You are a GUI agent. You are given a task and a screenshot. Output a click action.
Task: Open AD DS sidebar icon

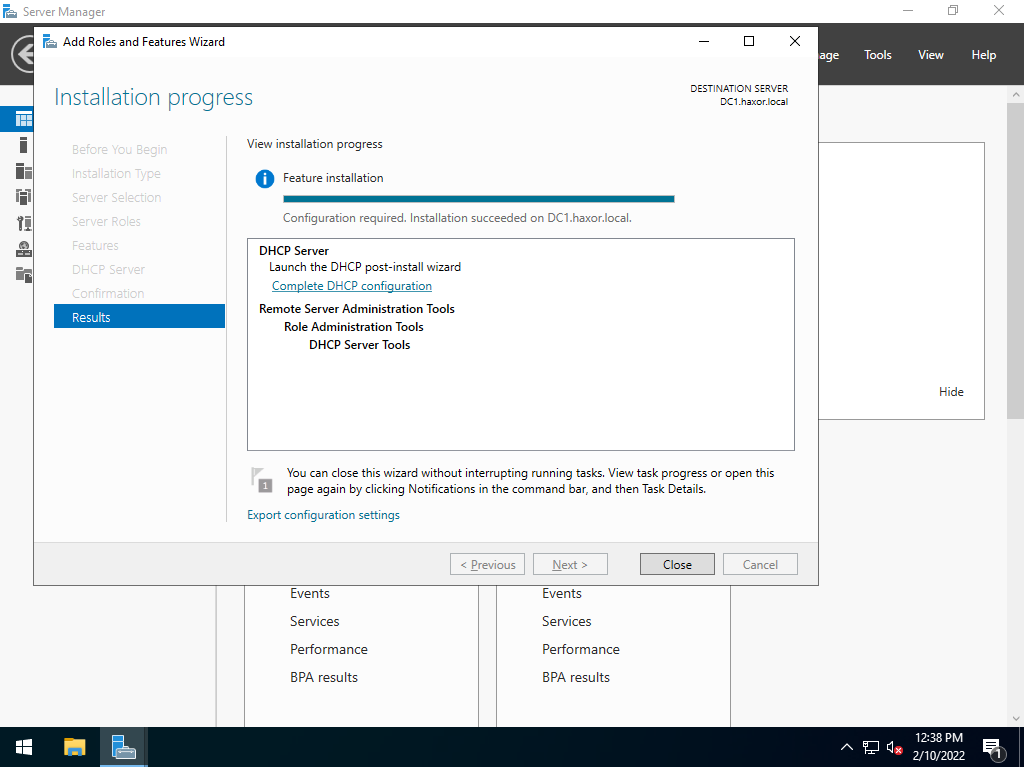tap(24, 197)
